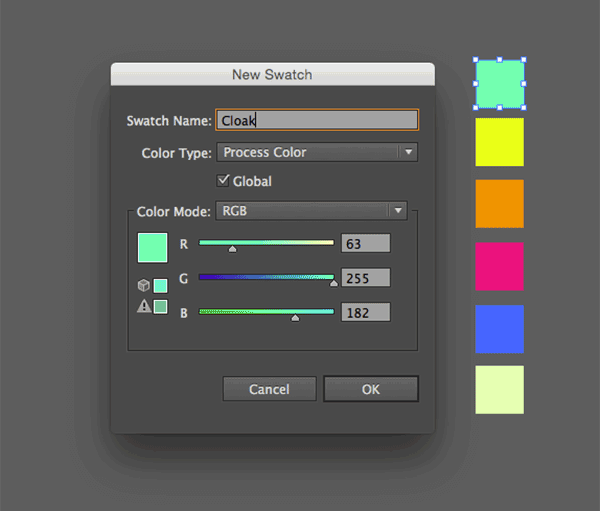Image resolution: width=600 pixels, height=511 pixels.
Task: Open the Color Type dropdown
Action: pyautogui.click(x=316, y=152)
